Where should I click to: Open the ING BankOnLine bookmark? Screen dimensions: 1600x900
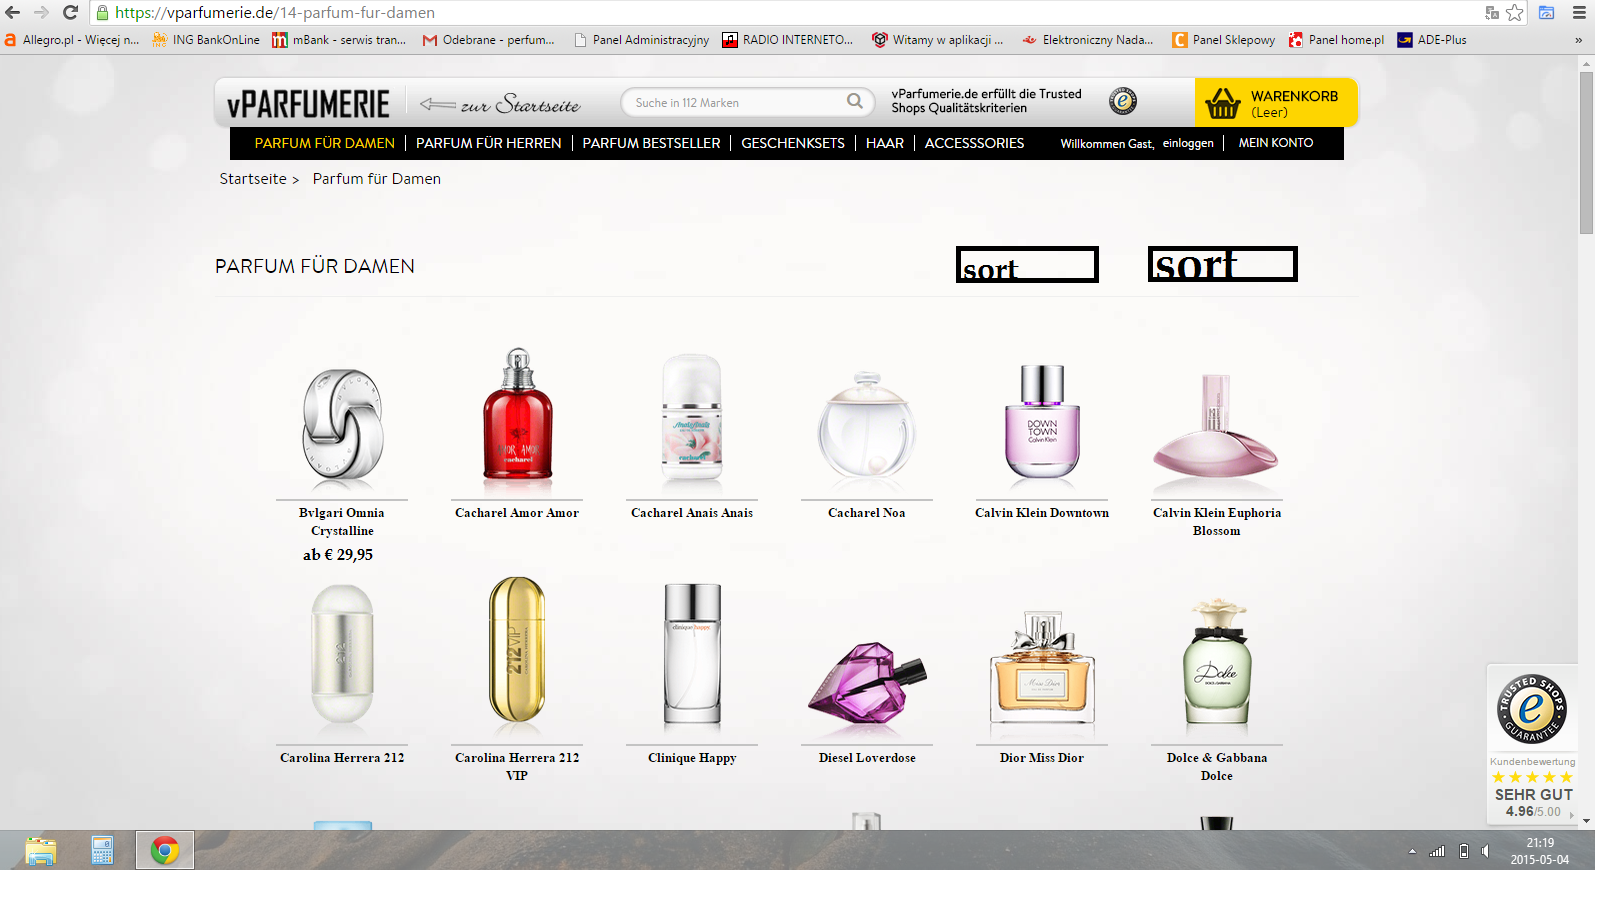point(206,40)
